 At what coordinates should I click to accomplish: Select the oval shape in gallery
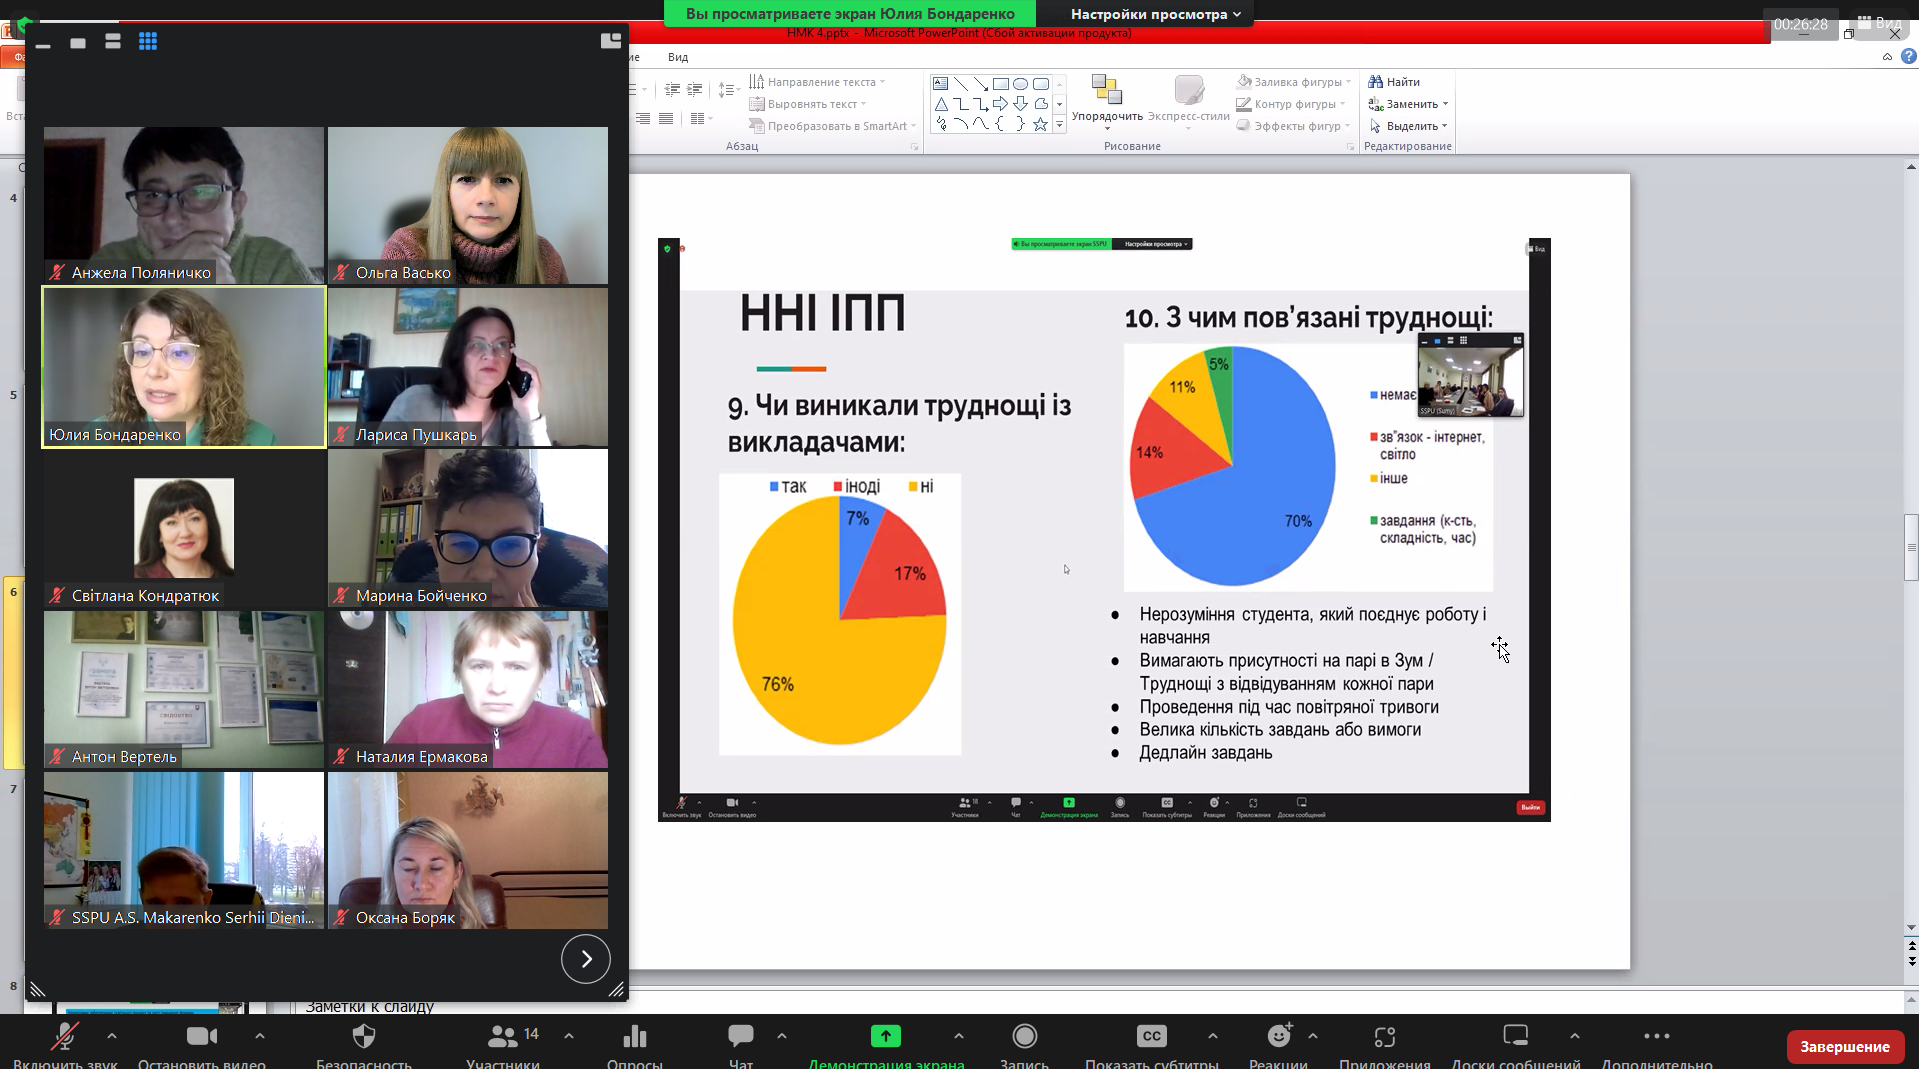1020,84
